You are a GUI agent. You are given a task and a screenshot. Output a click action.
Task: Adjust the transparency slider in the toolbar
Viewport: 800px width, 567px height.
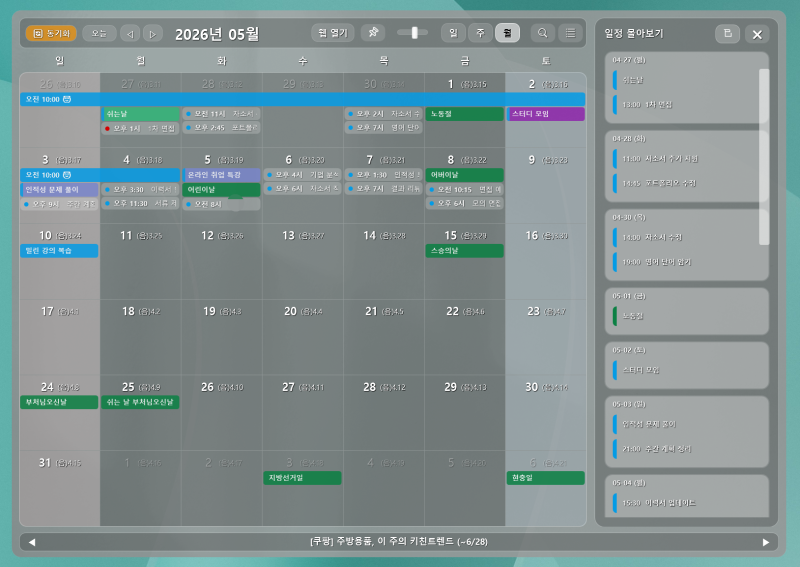[x=413, y=33]
